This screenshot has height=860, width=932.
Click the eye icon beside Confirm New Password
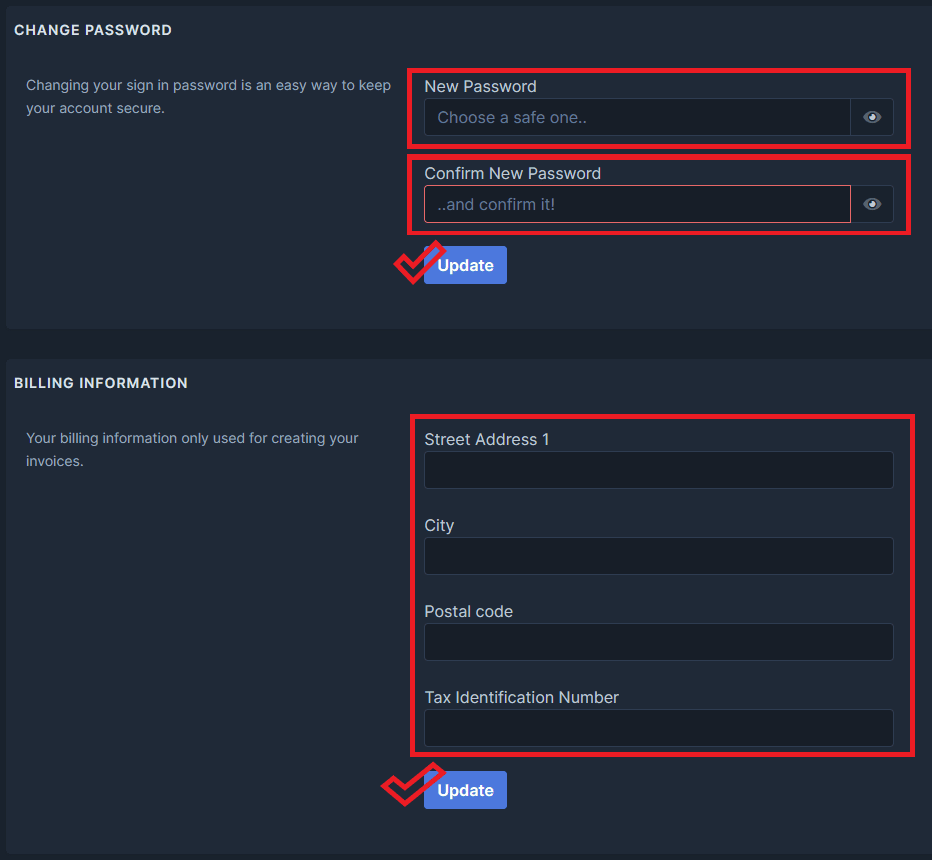coord(871,204)
